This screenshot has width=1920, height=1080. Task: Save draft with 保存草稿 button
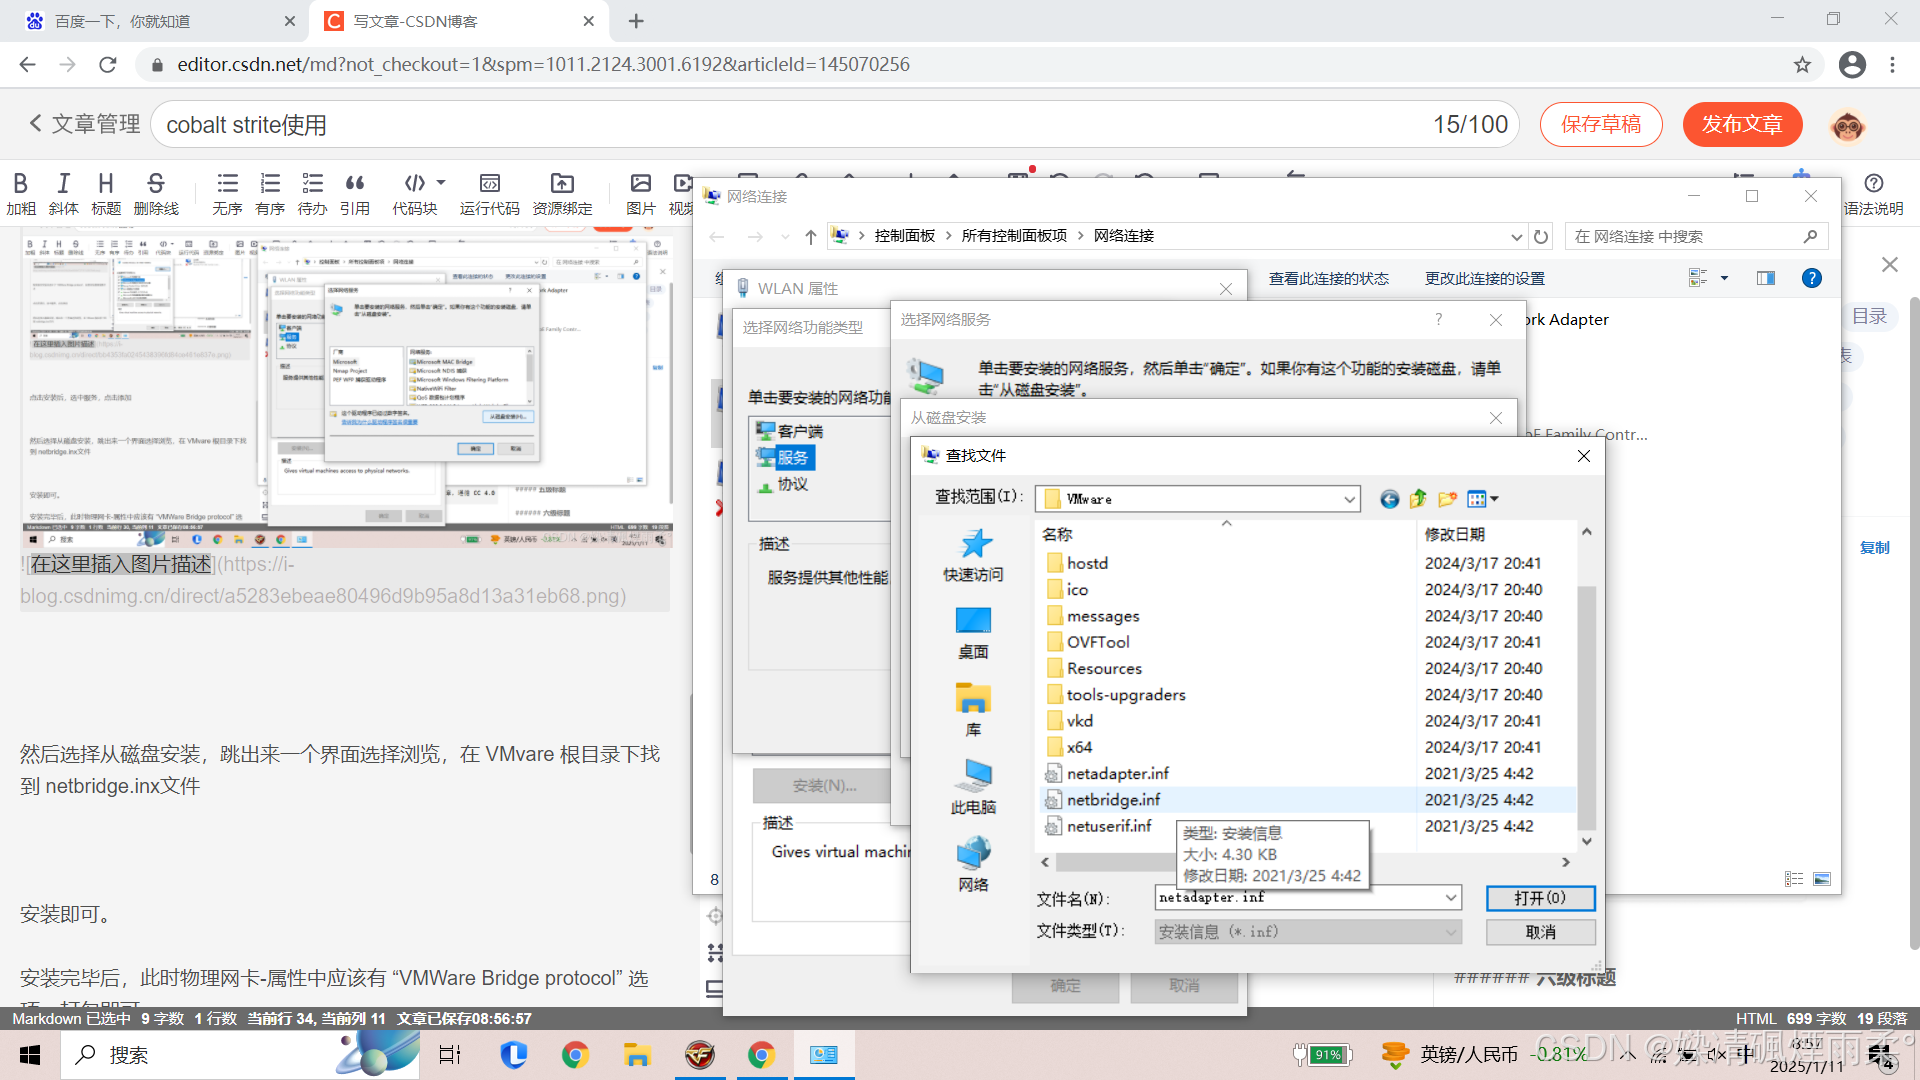point(1600,124)
